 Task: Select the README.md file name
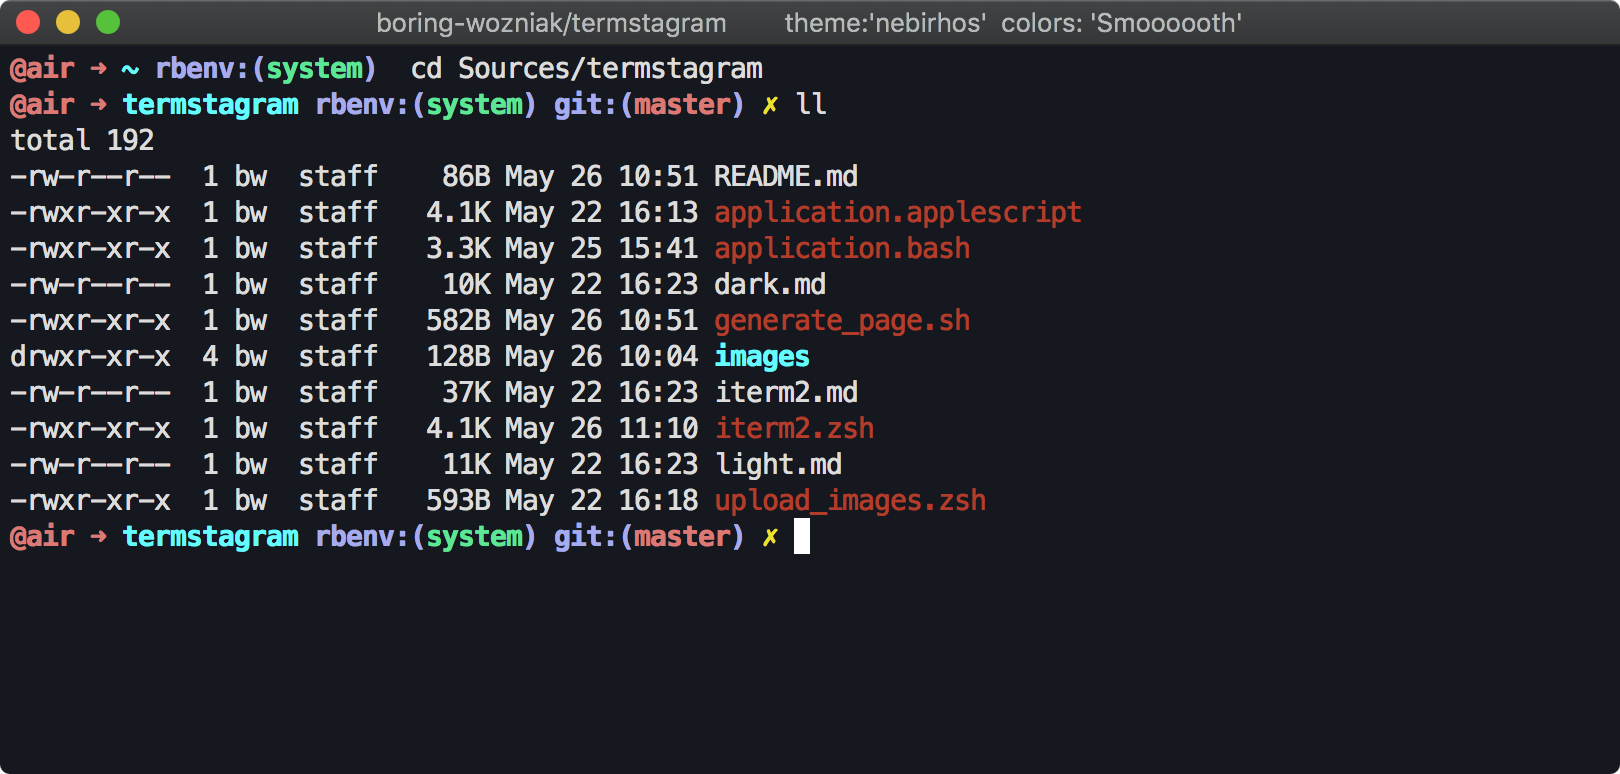(786, 177)
